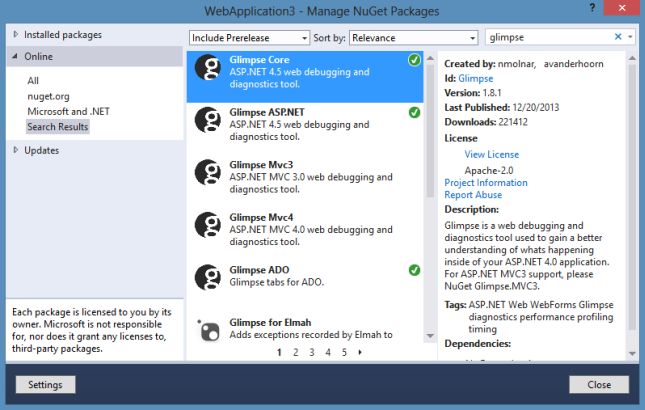
Task: Go to results page 2
Action: [x=295, y=352]
